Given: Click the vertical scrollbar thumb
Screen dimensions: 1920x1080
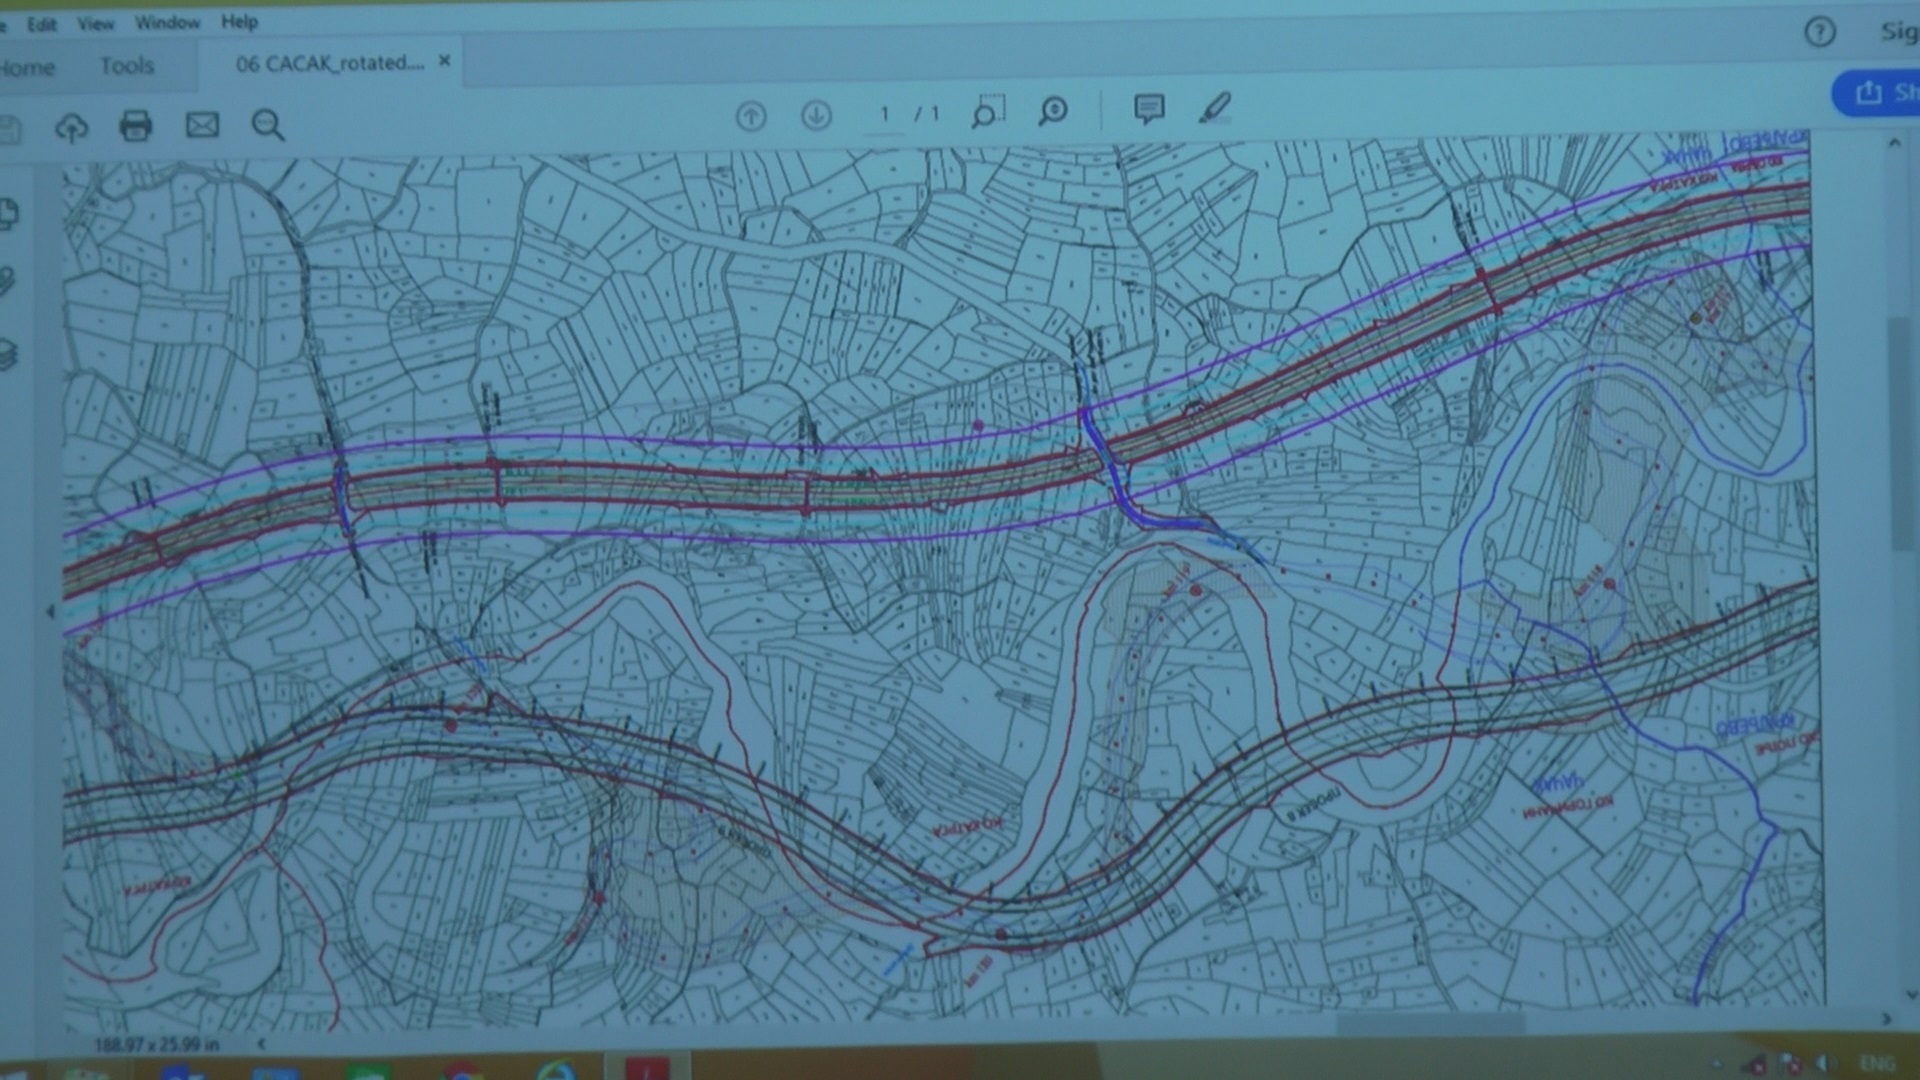Looking at the screenshot, I should point(1899,435).
